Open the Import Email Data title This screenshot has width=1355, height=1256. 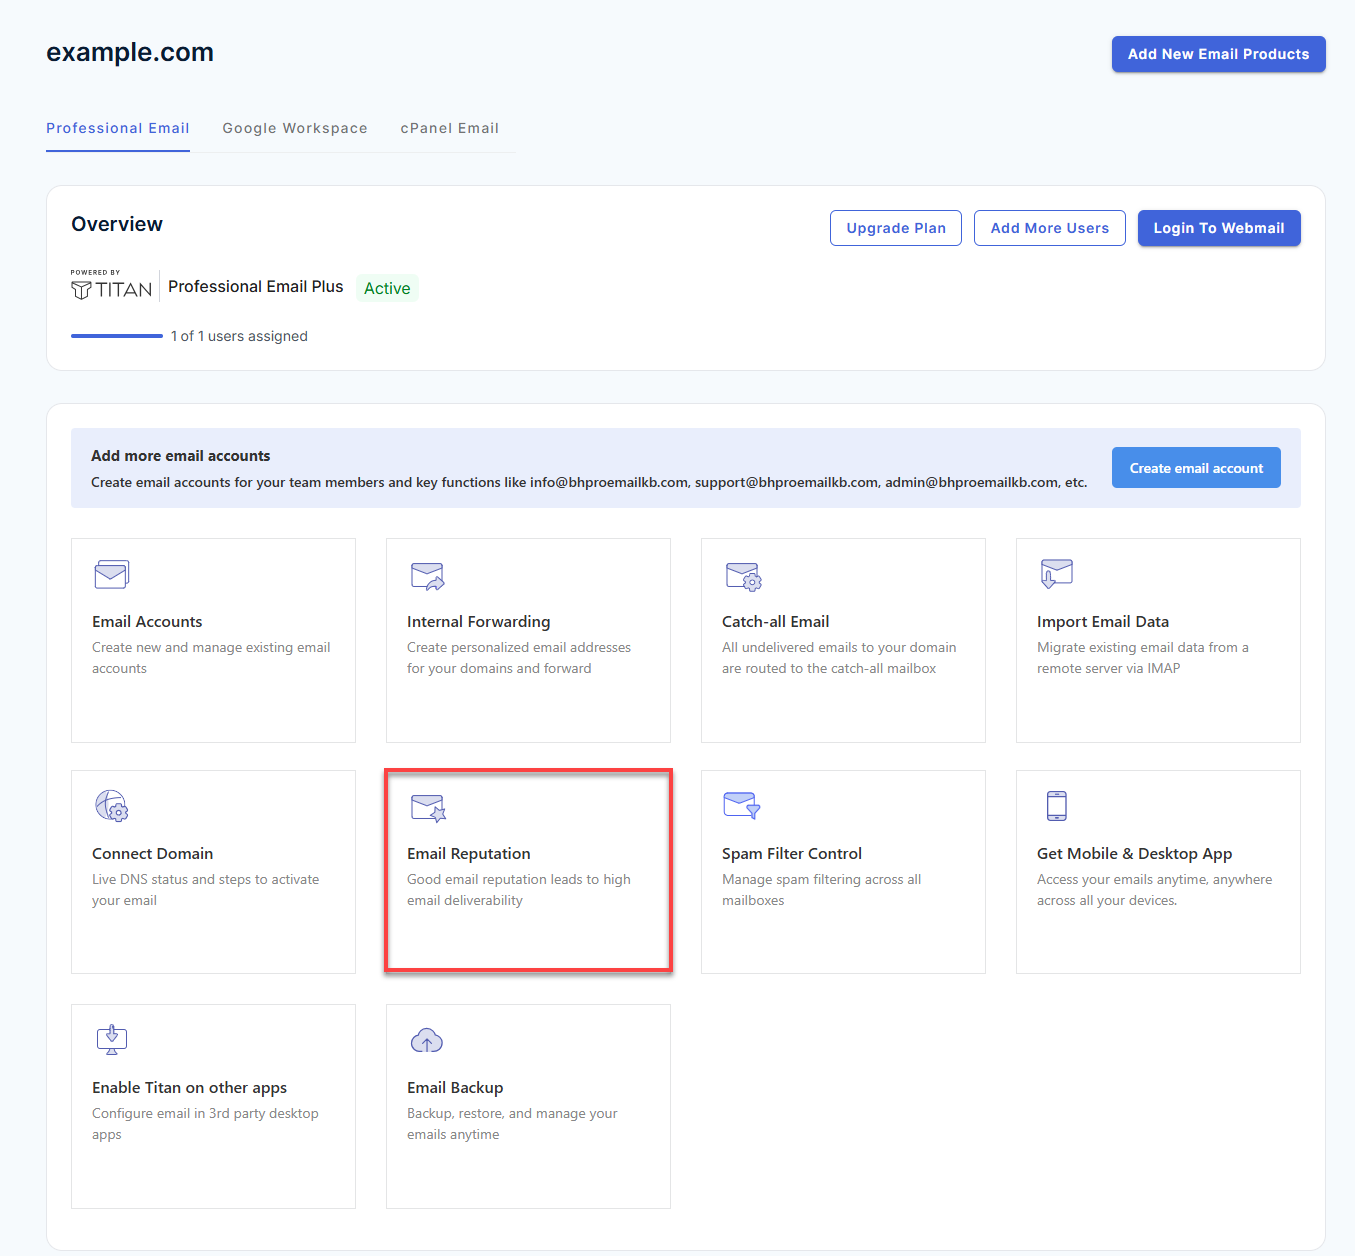tap(1103, 622)
